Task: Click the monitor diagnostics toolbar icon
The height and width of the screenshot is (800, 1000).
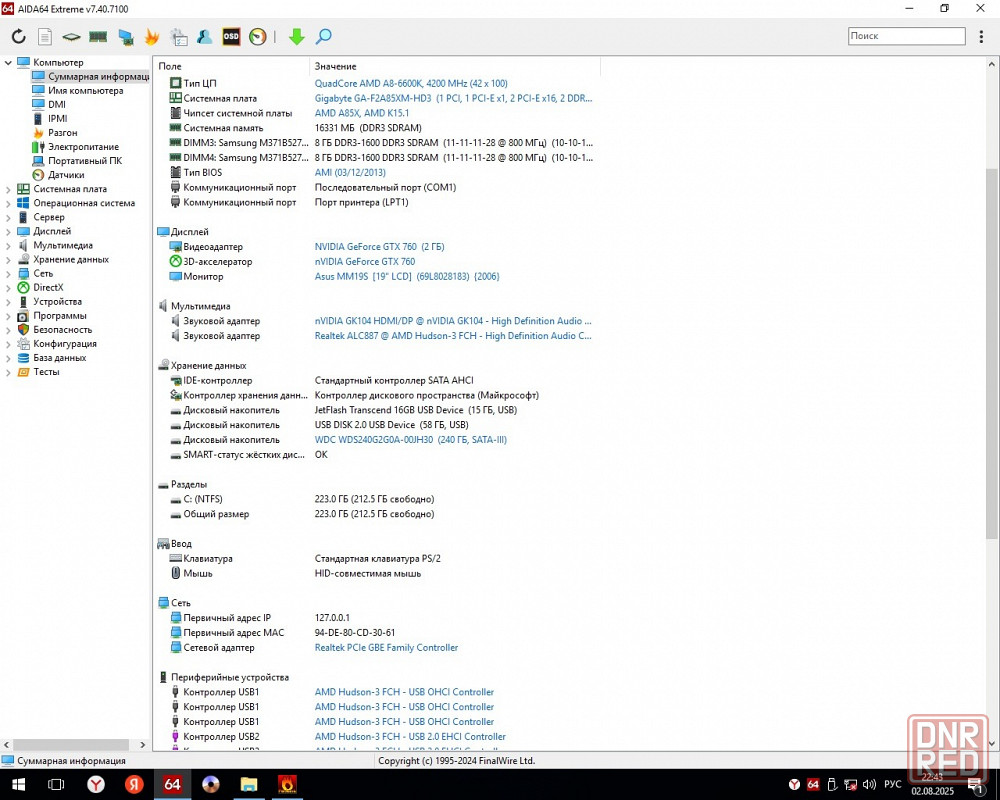Action: [126, 37]
